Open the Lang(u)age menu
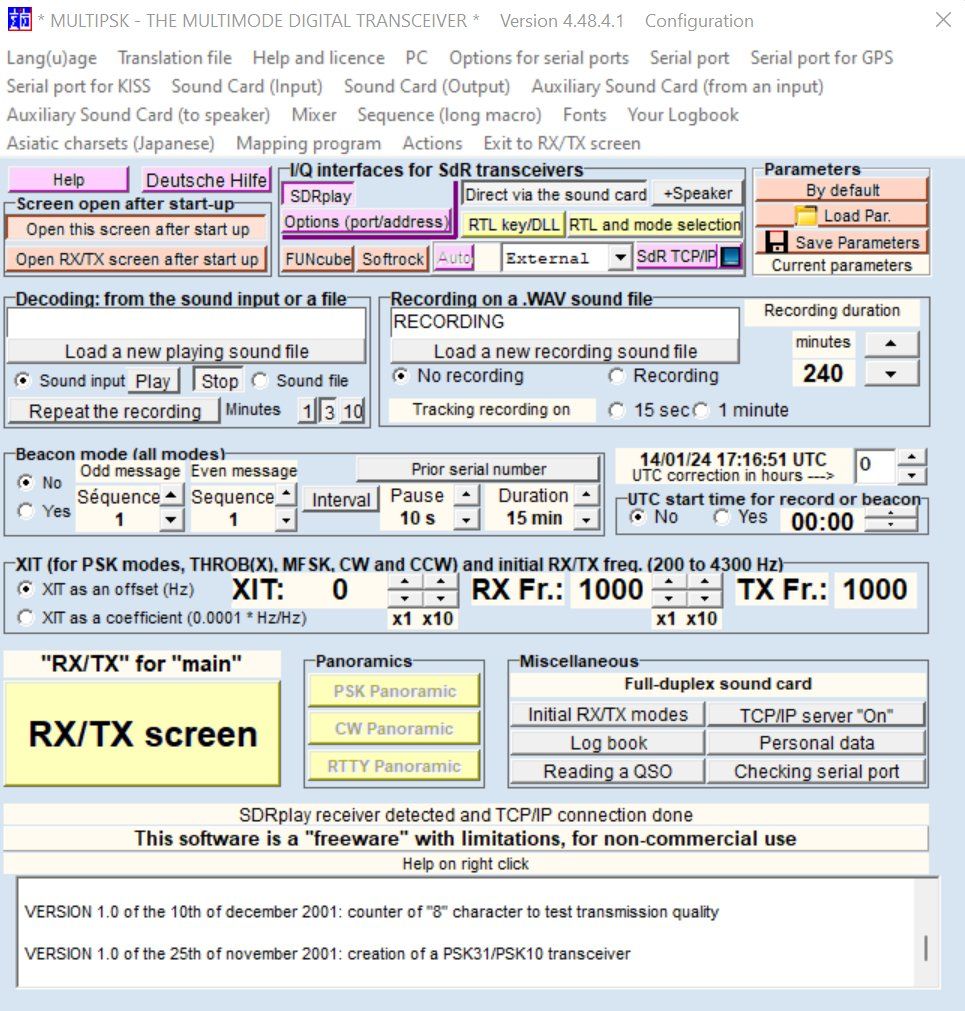965x1011 pixels. [x=52, y=57]
